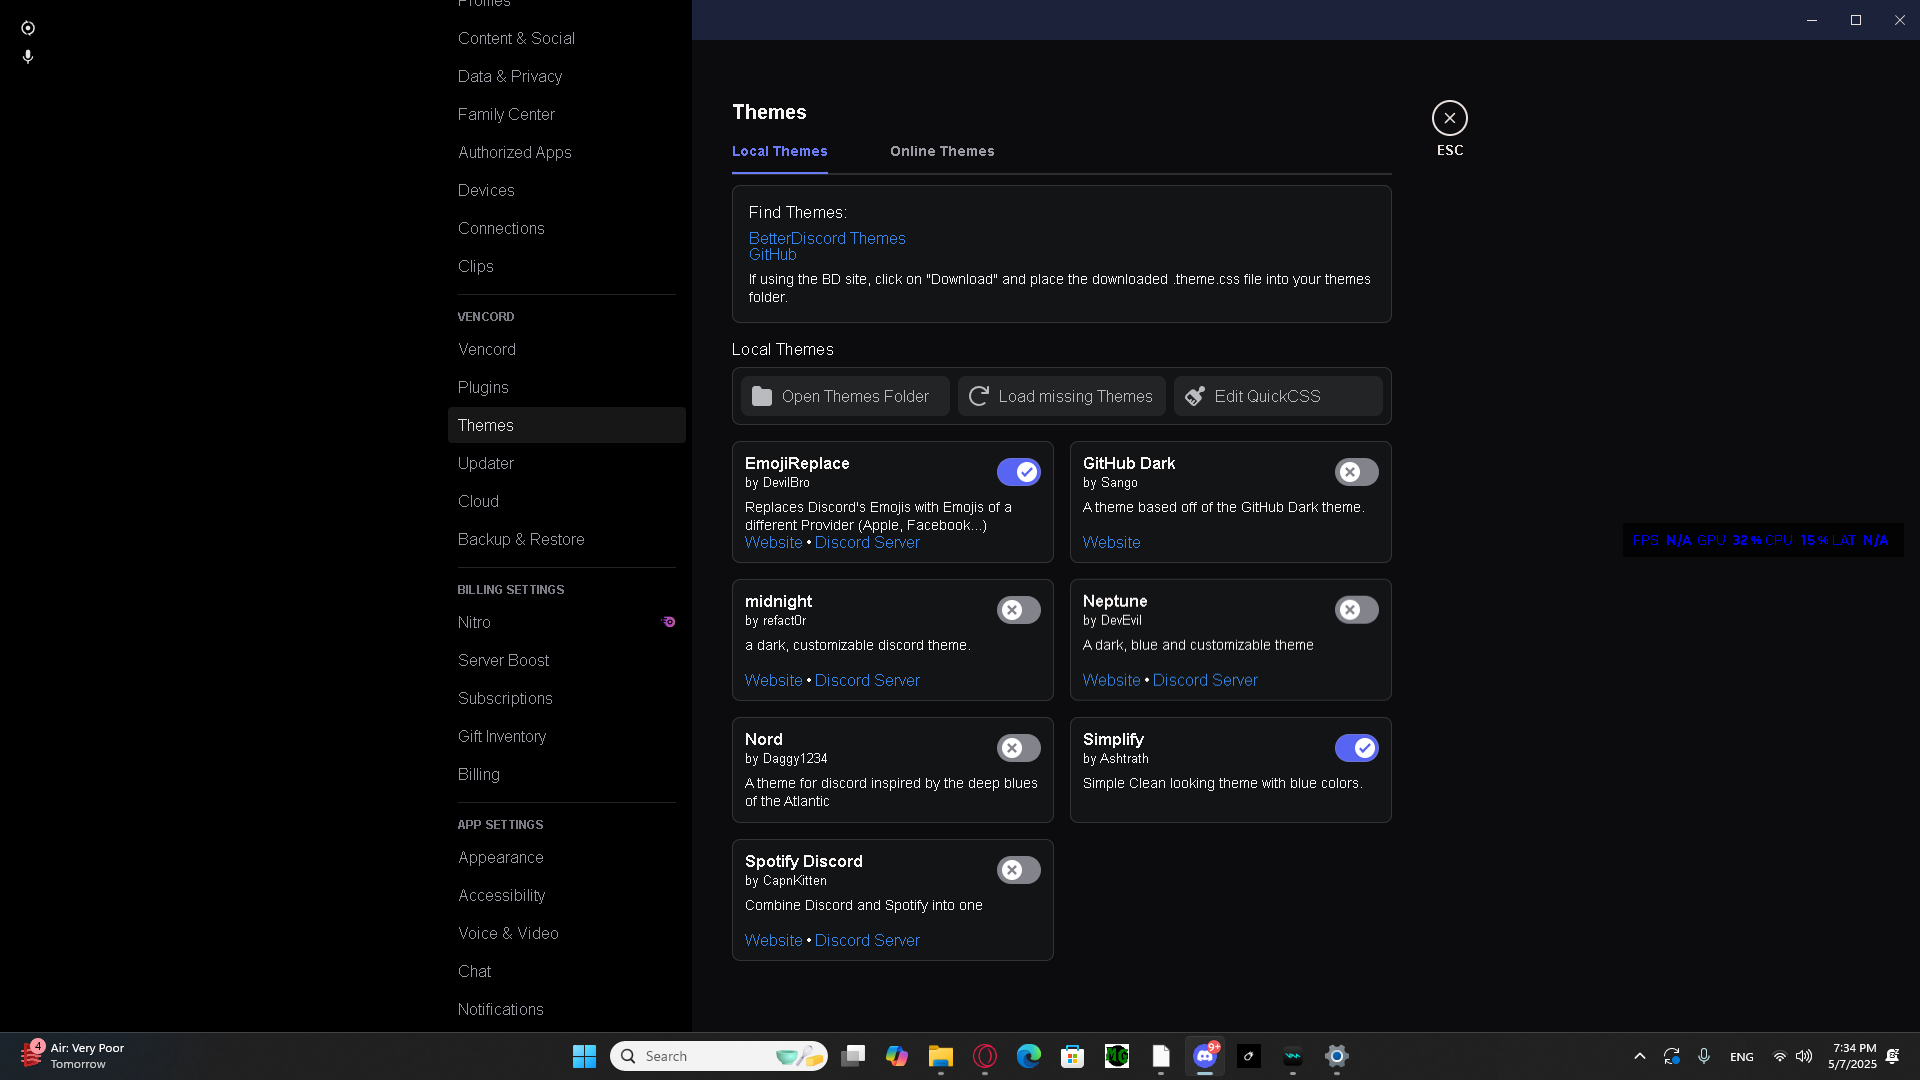Open File Explorer from the taskbar

[x=940, y=1056]
